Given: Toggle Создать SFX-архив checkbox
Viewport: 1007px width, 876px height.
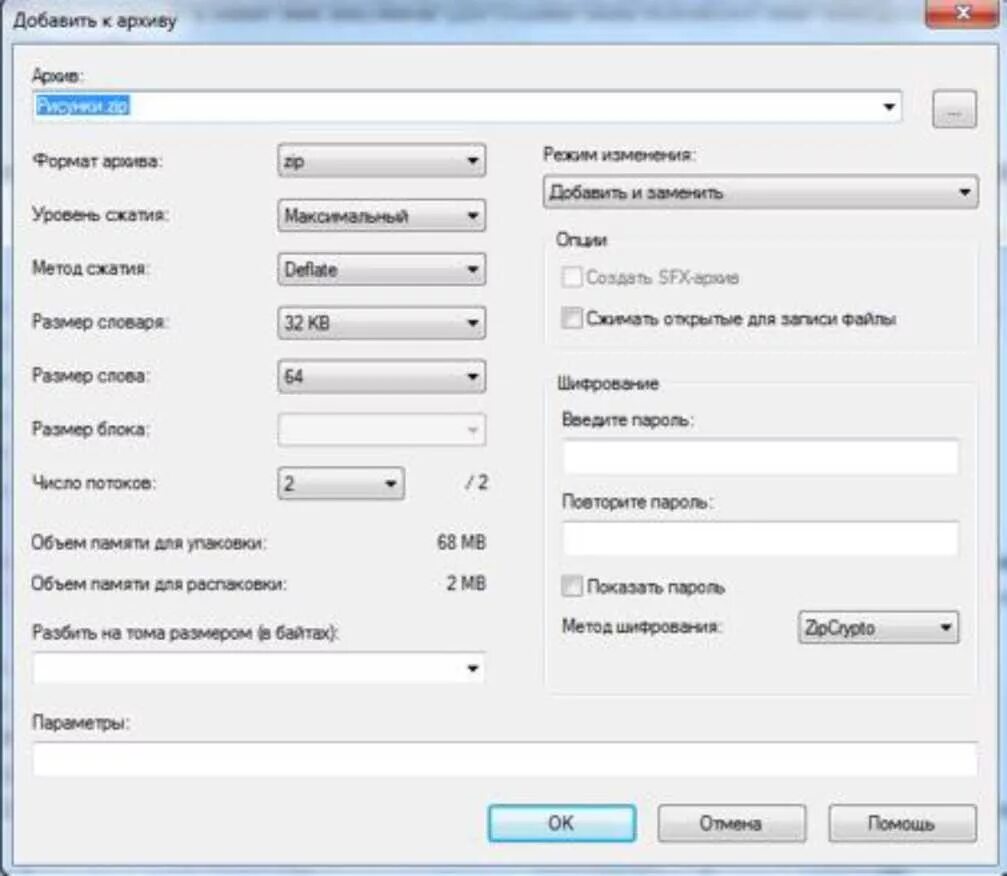Looking at the screenshot, I should [x=571, y=277].
